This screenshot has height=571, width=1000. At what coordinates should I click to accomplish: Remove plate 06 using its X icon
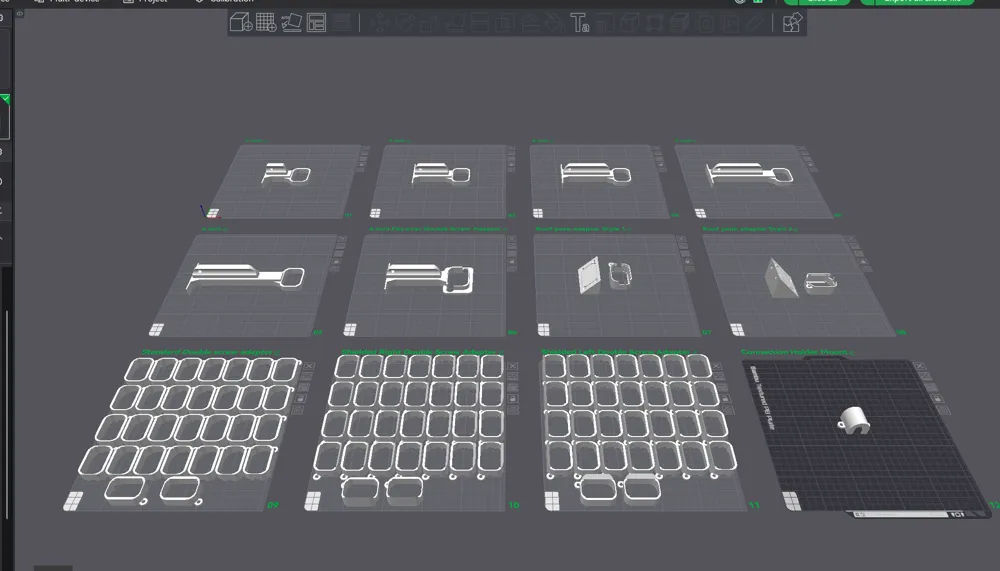(511, 240)
